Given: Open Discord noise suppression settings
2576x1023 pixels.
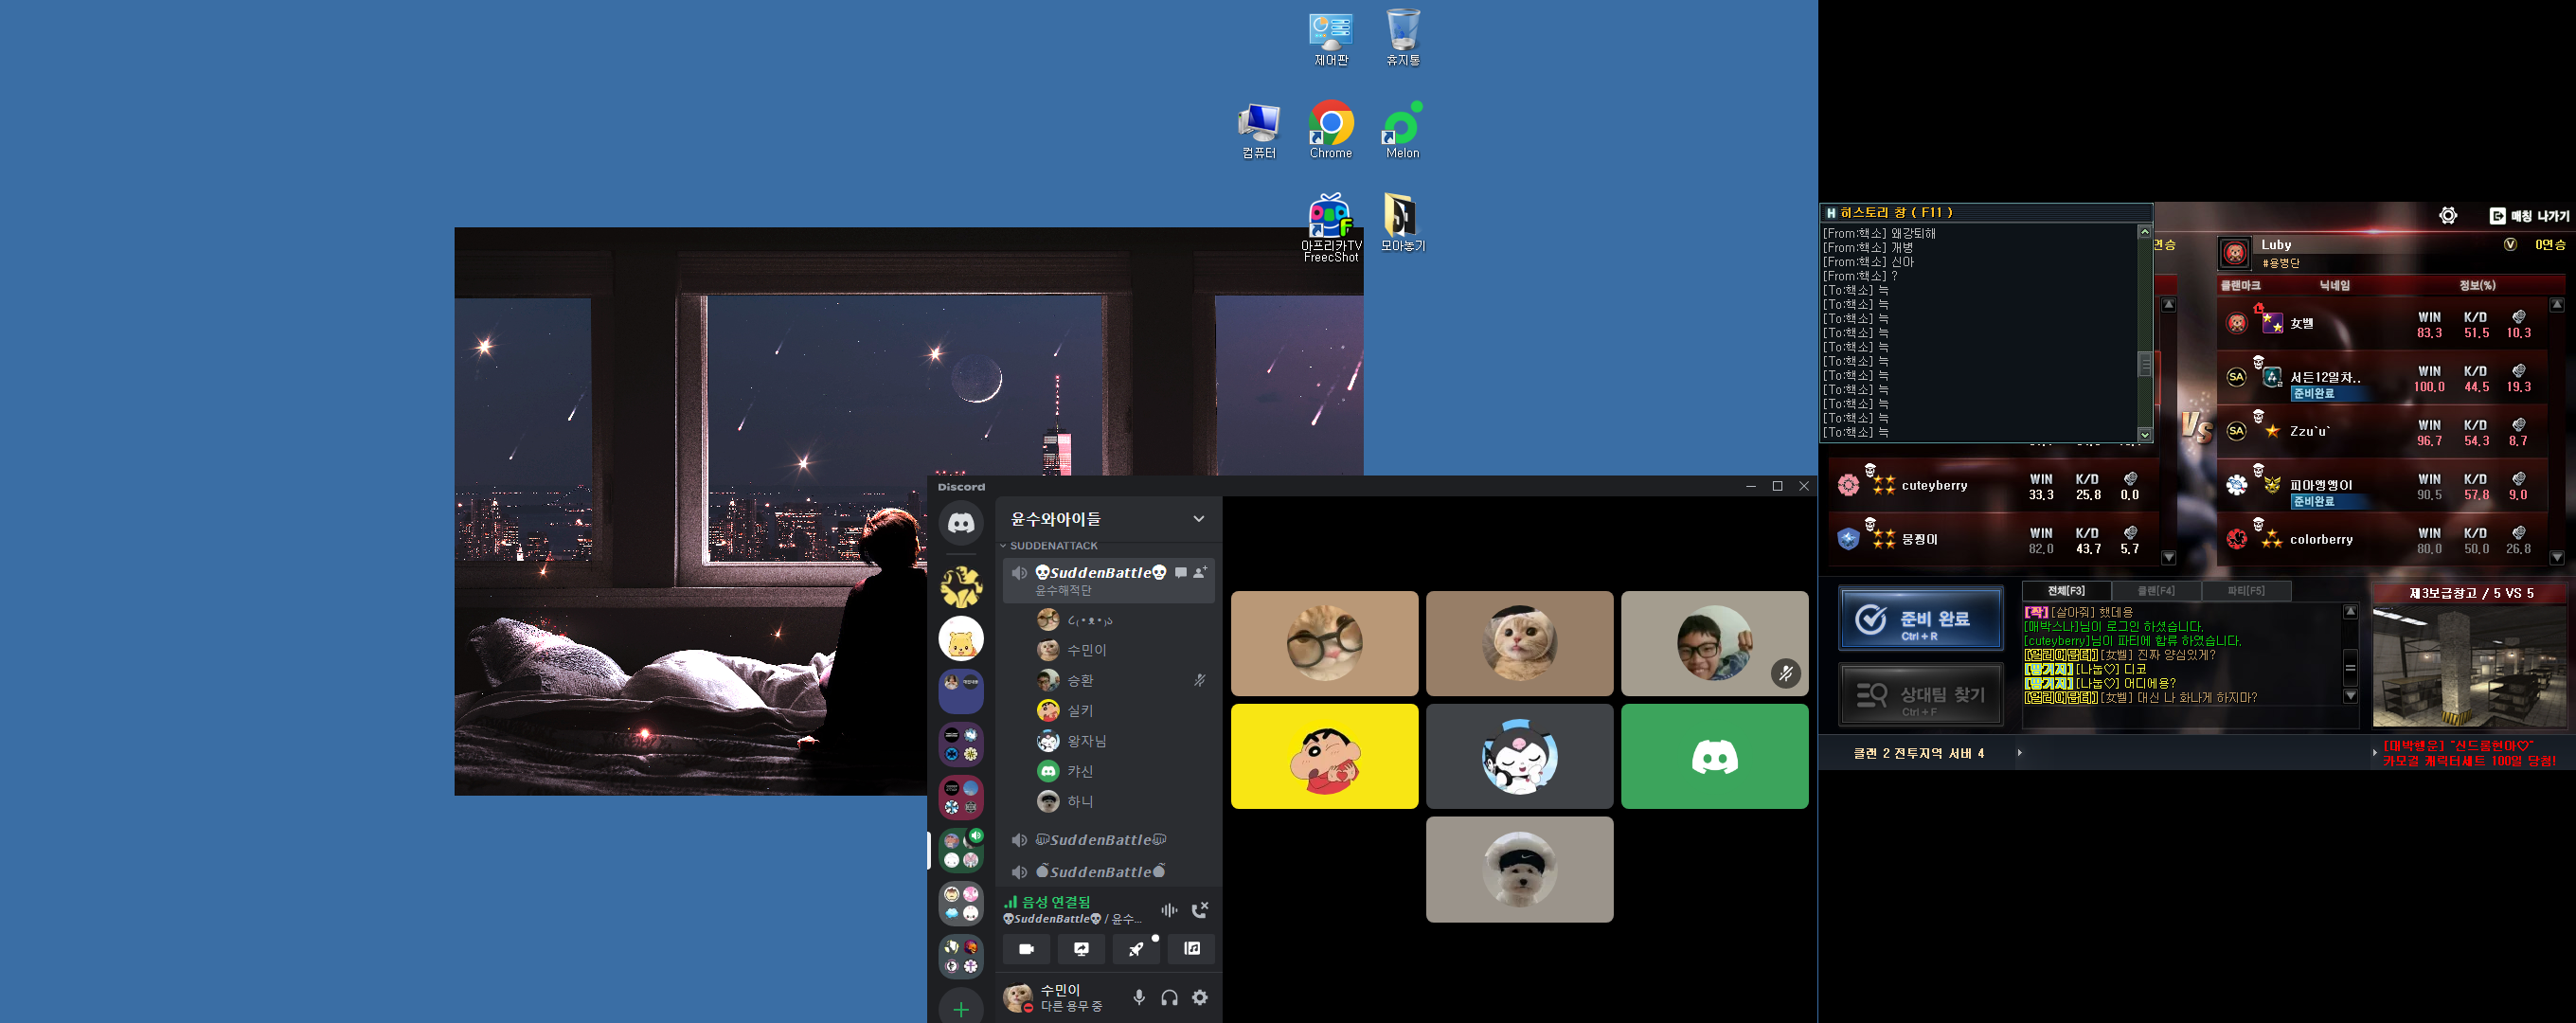Looking at the screenshot, I should point(1169,910).
